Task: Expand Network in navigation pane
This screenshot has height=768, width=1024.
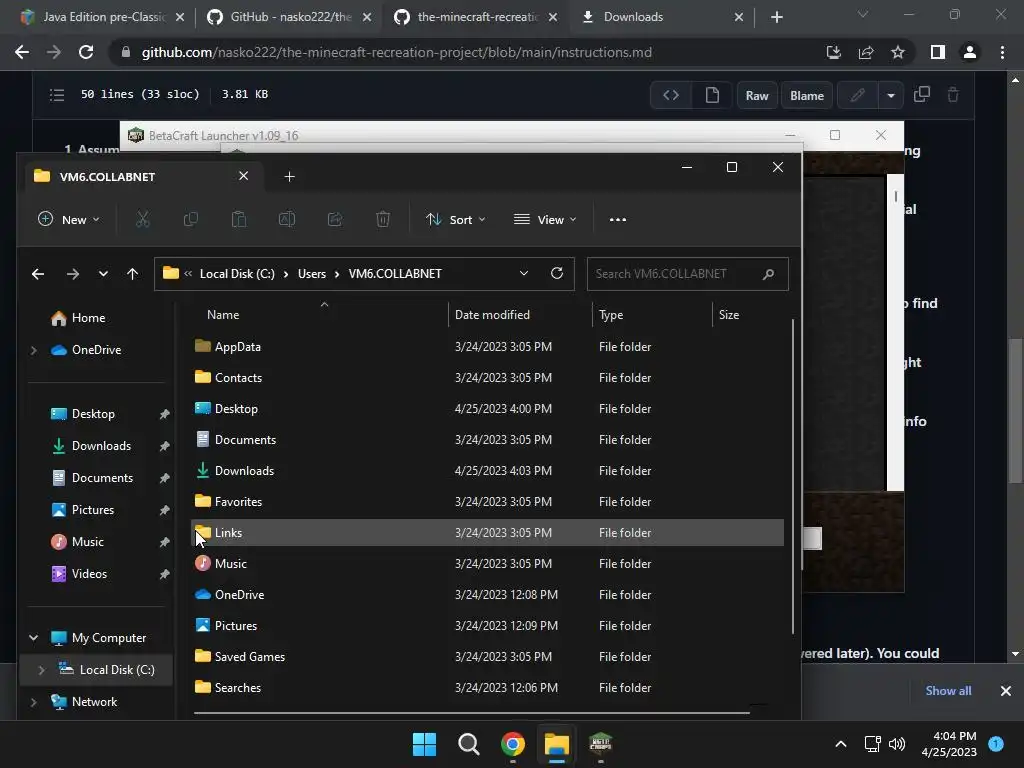Action: (x=33, y=702)
